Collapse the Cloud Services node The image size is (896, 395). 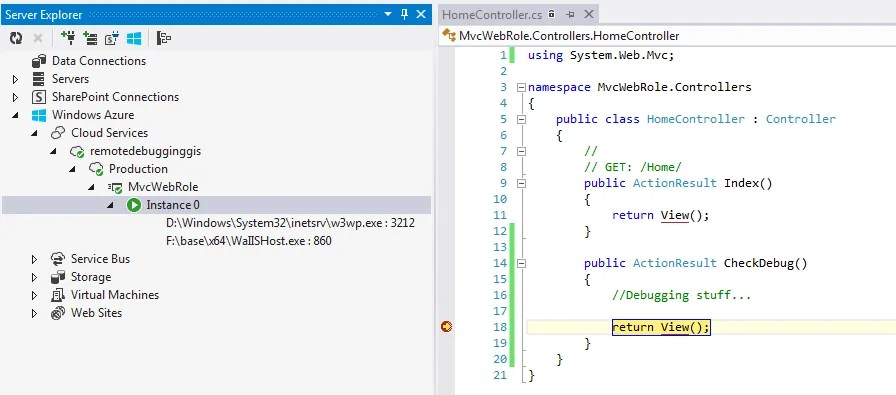34,133
